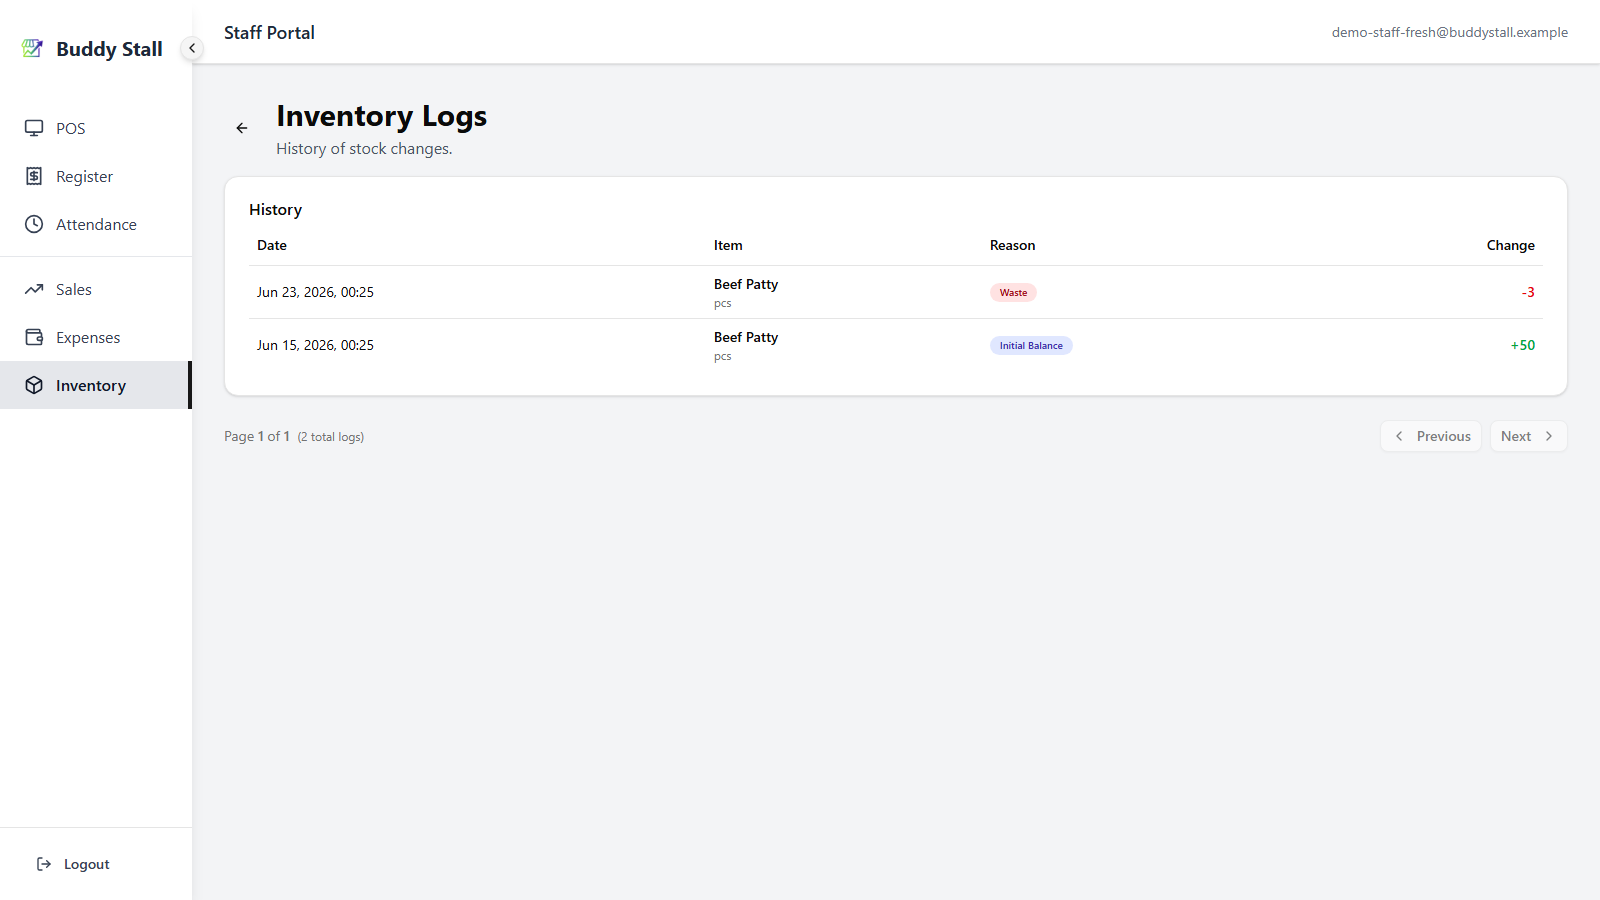Select the Inventory menu item
The image size is (1600, 900).
[x=96, y=385]
